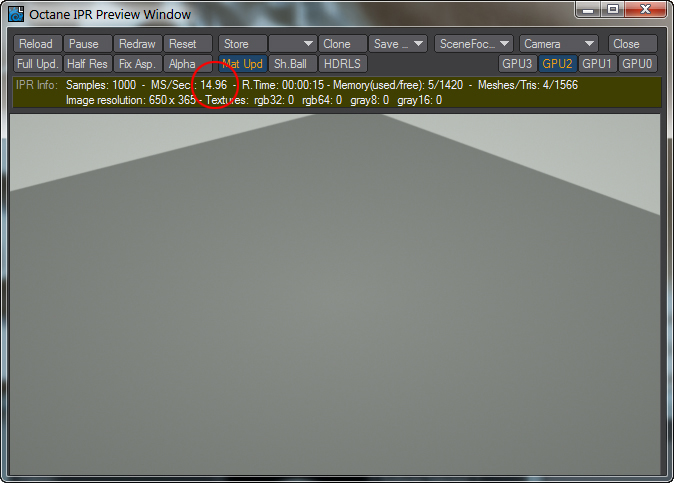Viewport: 674px width, 483px height.
Task: Pause the IPR rendering
Action: click(88, 44)
